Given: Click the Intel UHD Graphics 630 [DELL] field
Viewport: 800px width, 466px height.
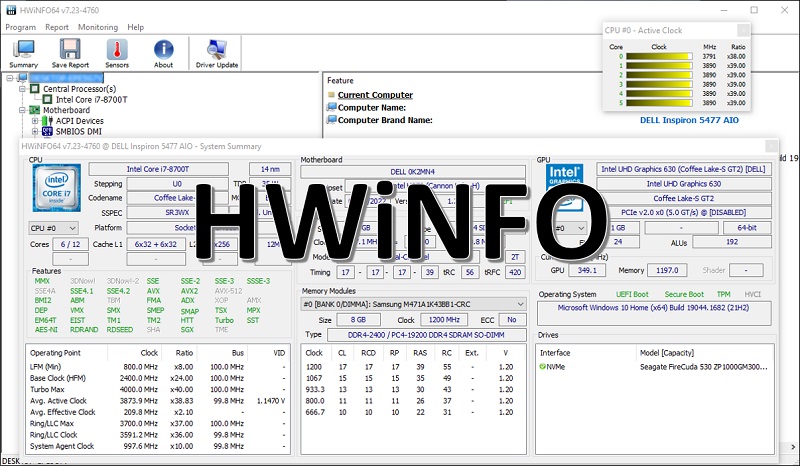Looking at the screenshot, I should (684, 169).
